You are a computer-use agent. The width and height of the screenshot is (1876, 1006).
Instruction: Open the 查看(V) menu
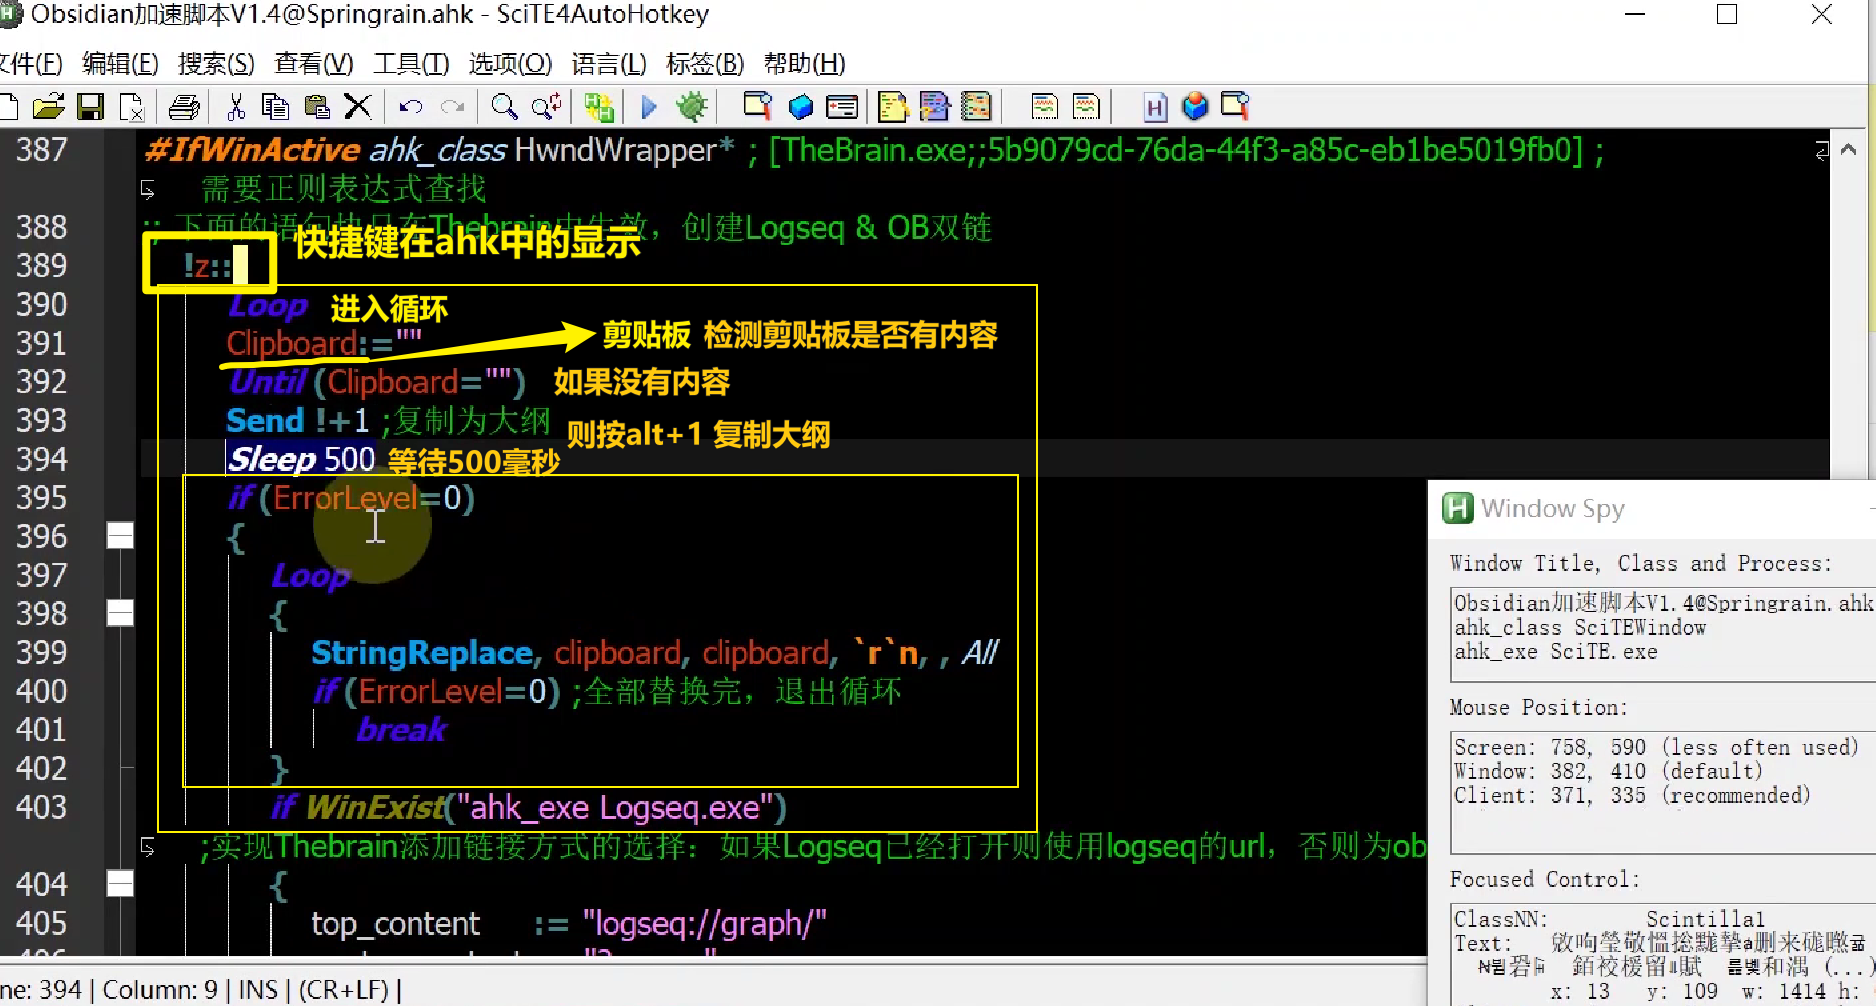(314, 64)
